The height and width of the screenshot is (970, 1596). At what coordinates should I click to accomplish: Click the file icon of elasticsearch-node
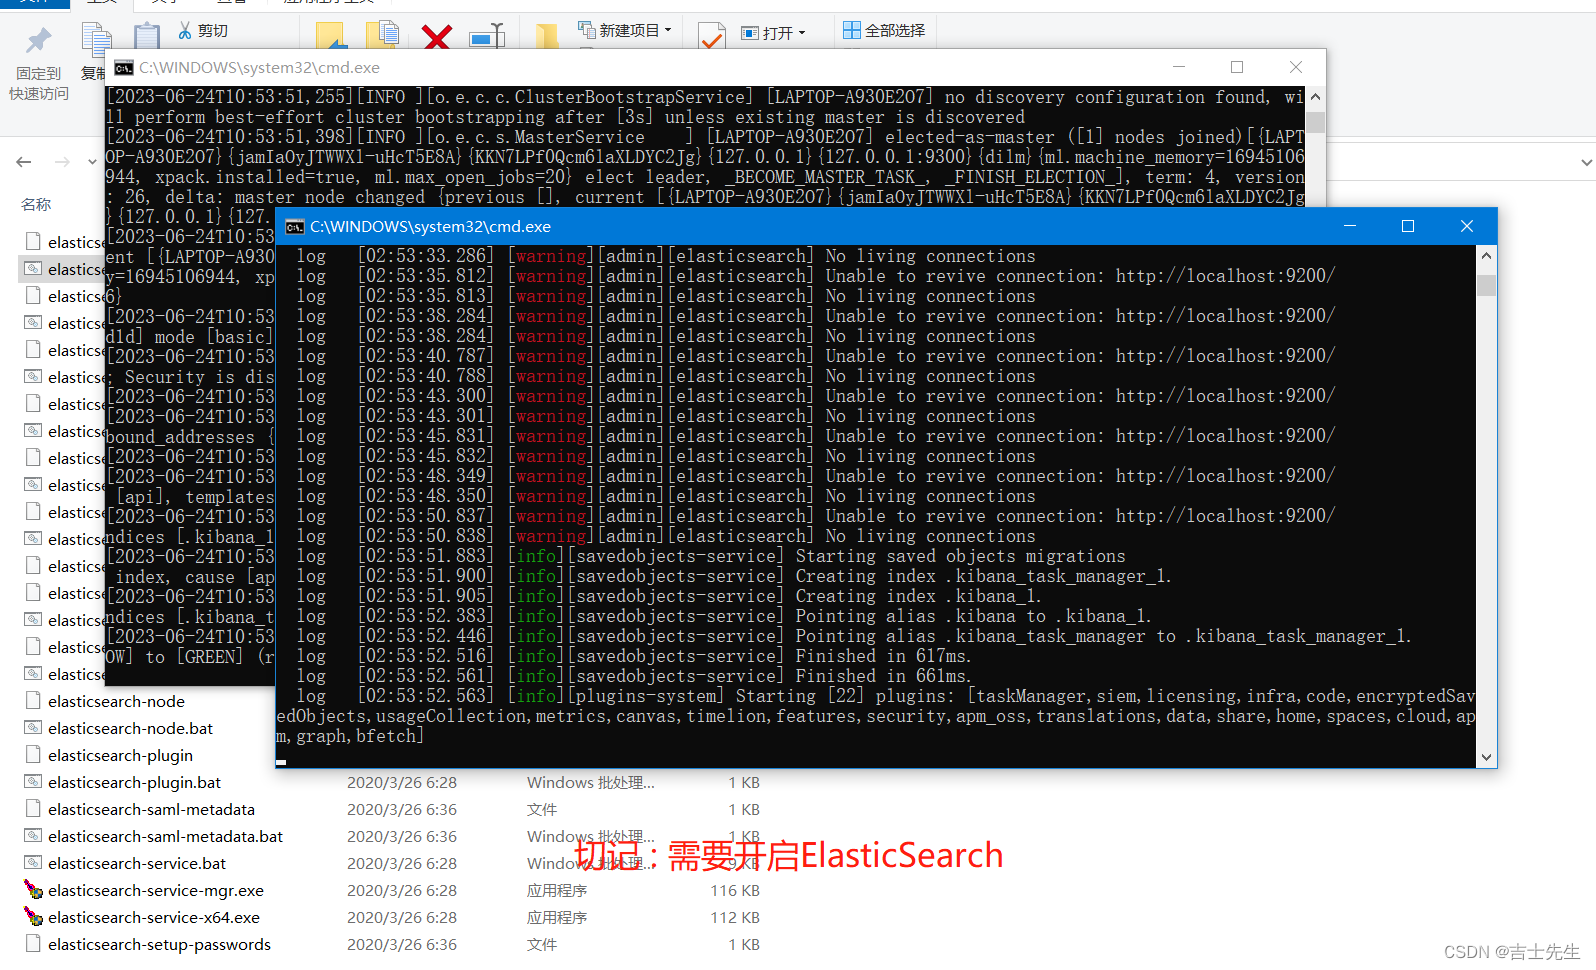[33, 700]
